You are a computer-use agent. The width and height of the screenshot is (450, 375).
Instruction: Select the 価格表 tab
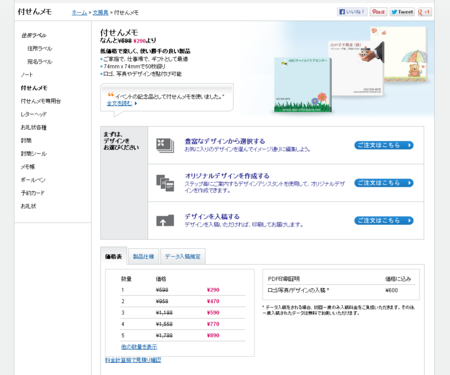tap(113, 256)
